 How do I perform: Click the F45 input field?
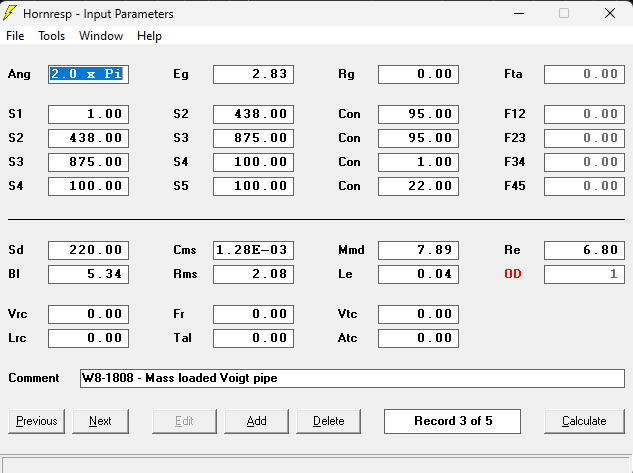(x=585, y=186)
